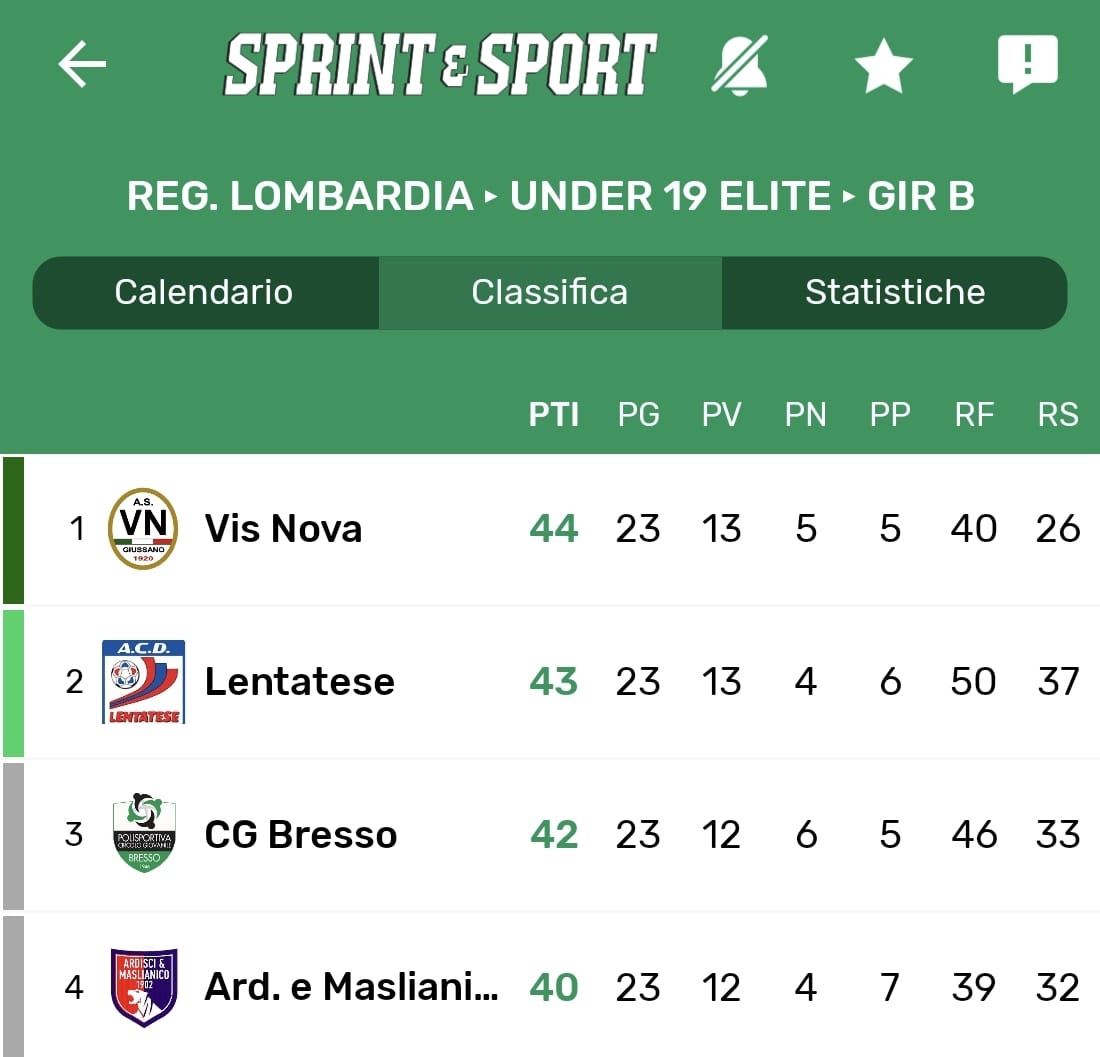Click the Vis Nova club crest
The width and height of the screenshot is (1100, 1057).
pyautogui.click(x=143, y=529)
